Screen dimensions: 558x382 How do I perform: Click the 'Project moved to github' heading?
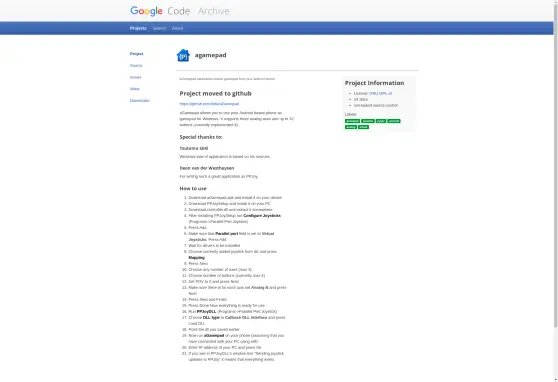pos(215,93)
